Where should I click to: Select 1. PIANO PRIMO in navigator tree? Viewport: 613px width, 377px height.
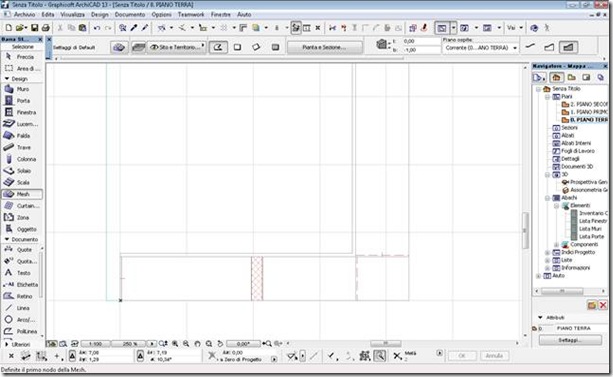[585, 112]
